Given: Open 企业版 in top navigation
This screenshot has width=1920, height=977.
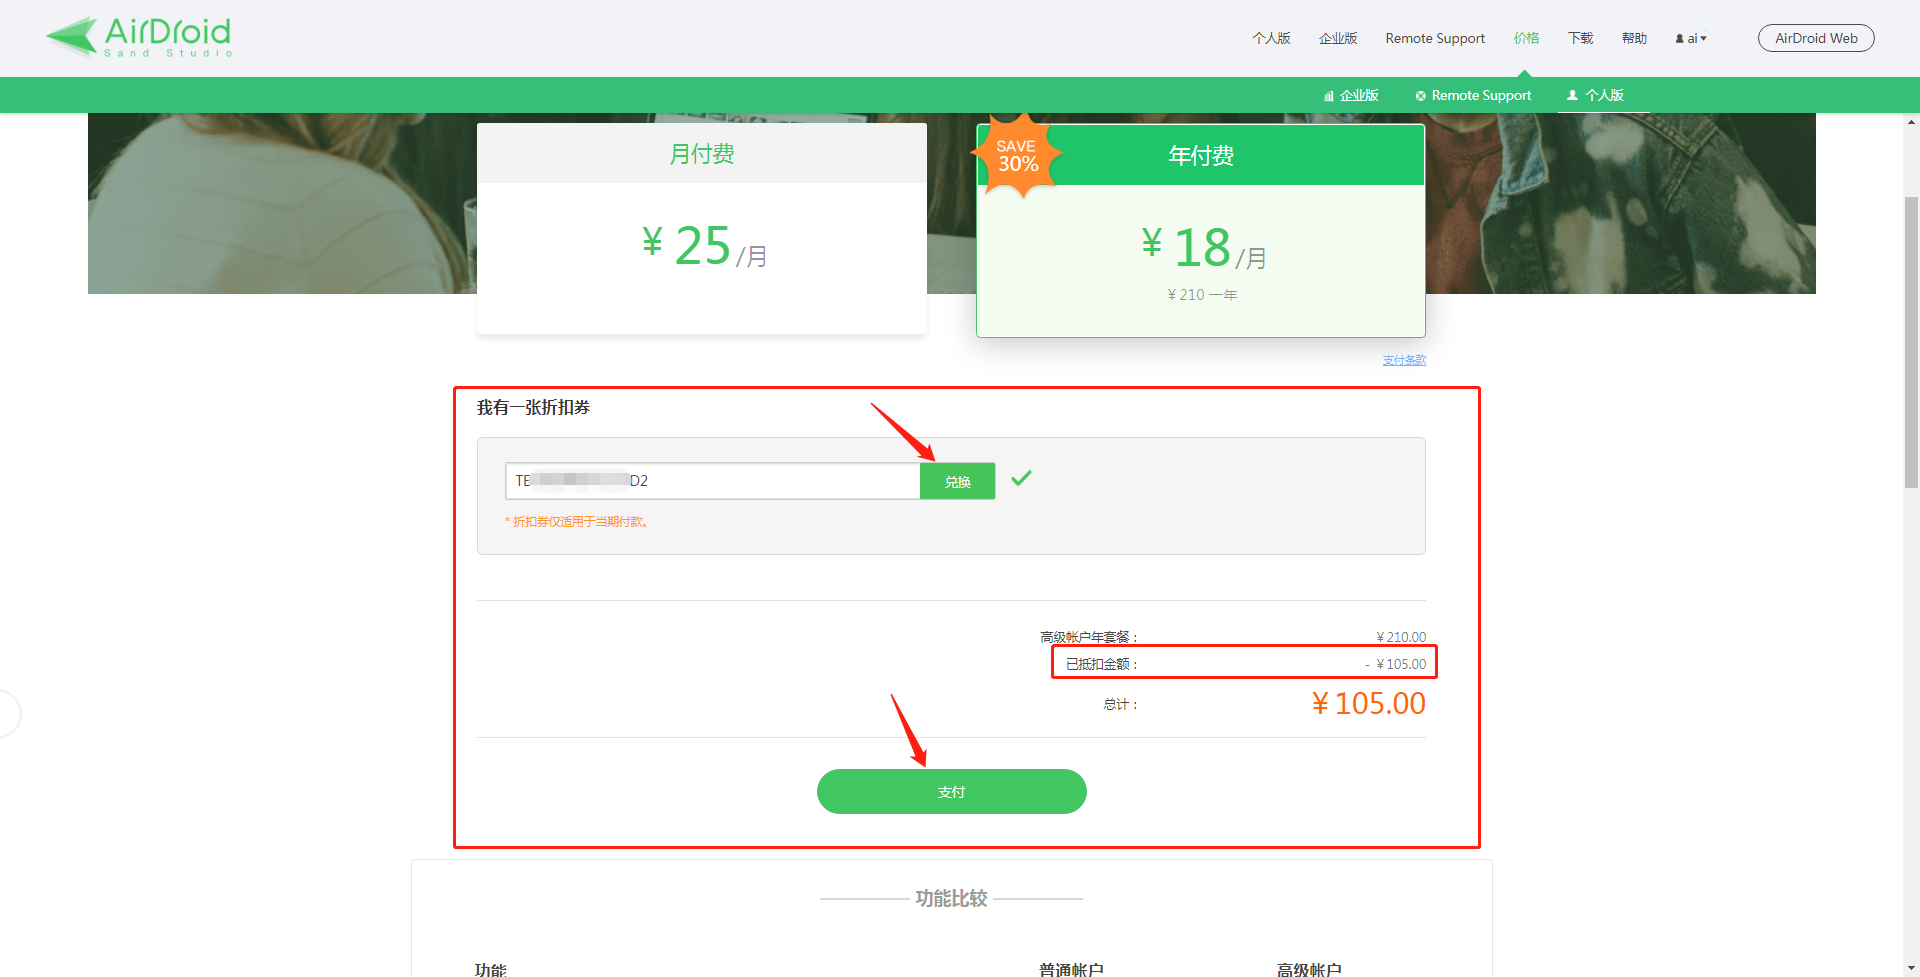Looking at the screenshot, I should [1338, 38].
